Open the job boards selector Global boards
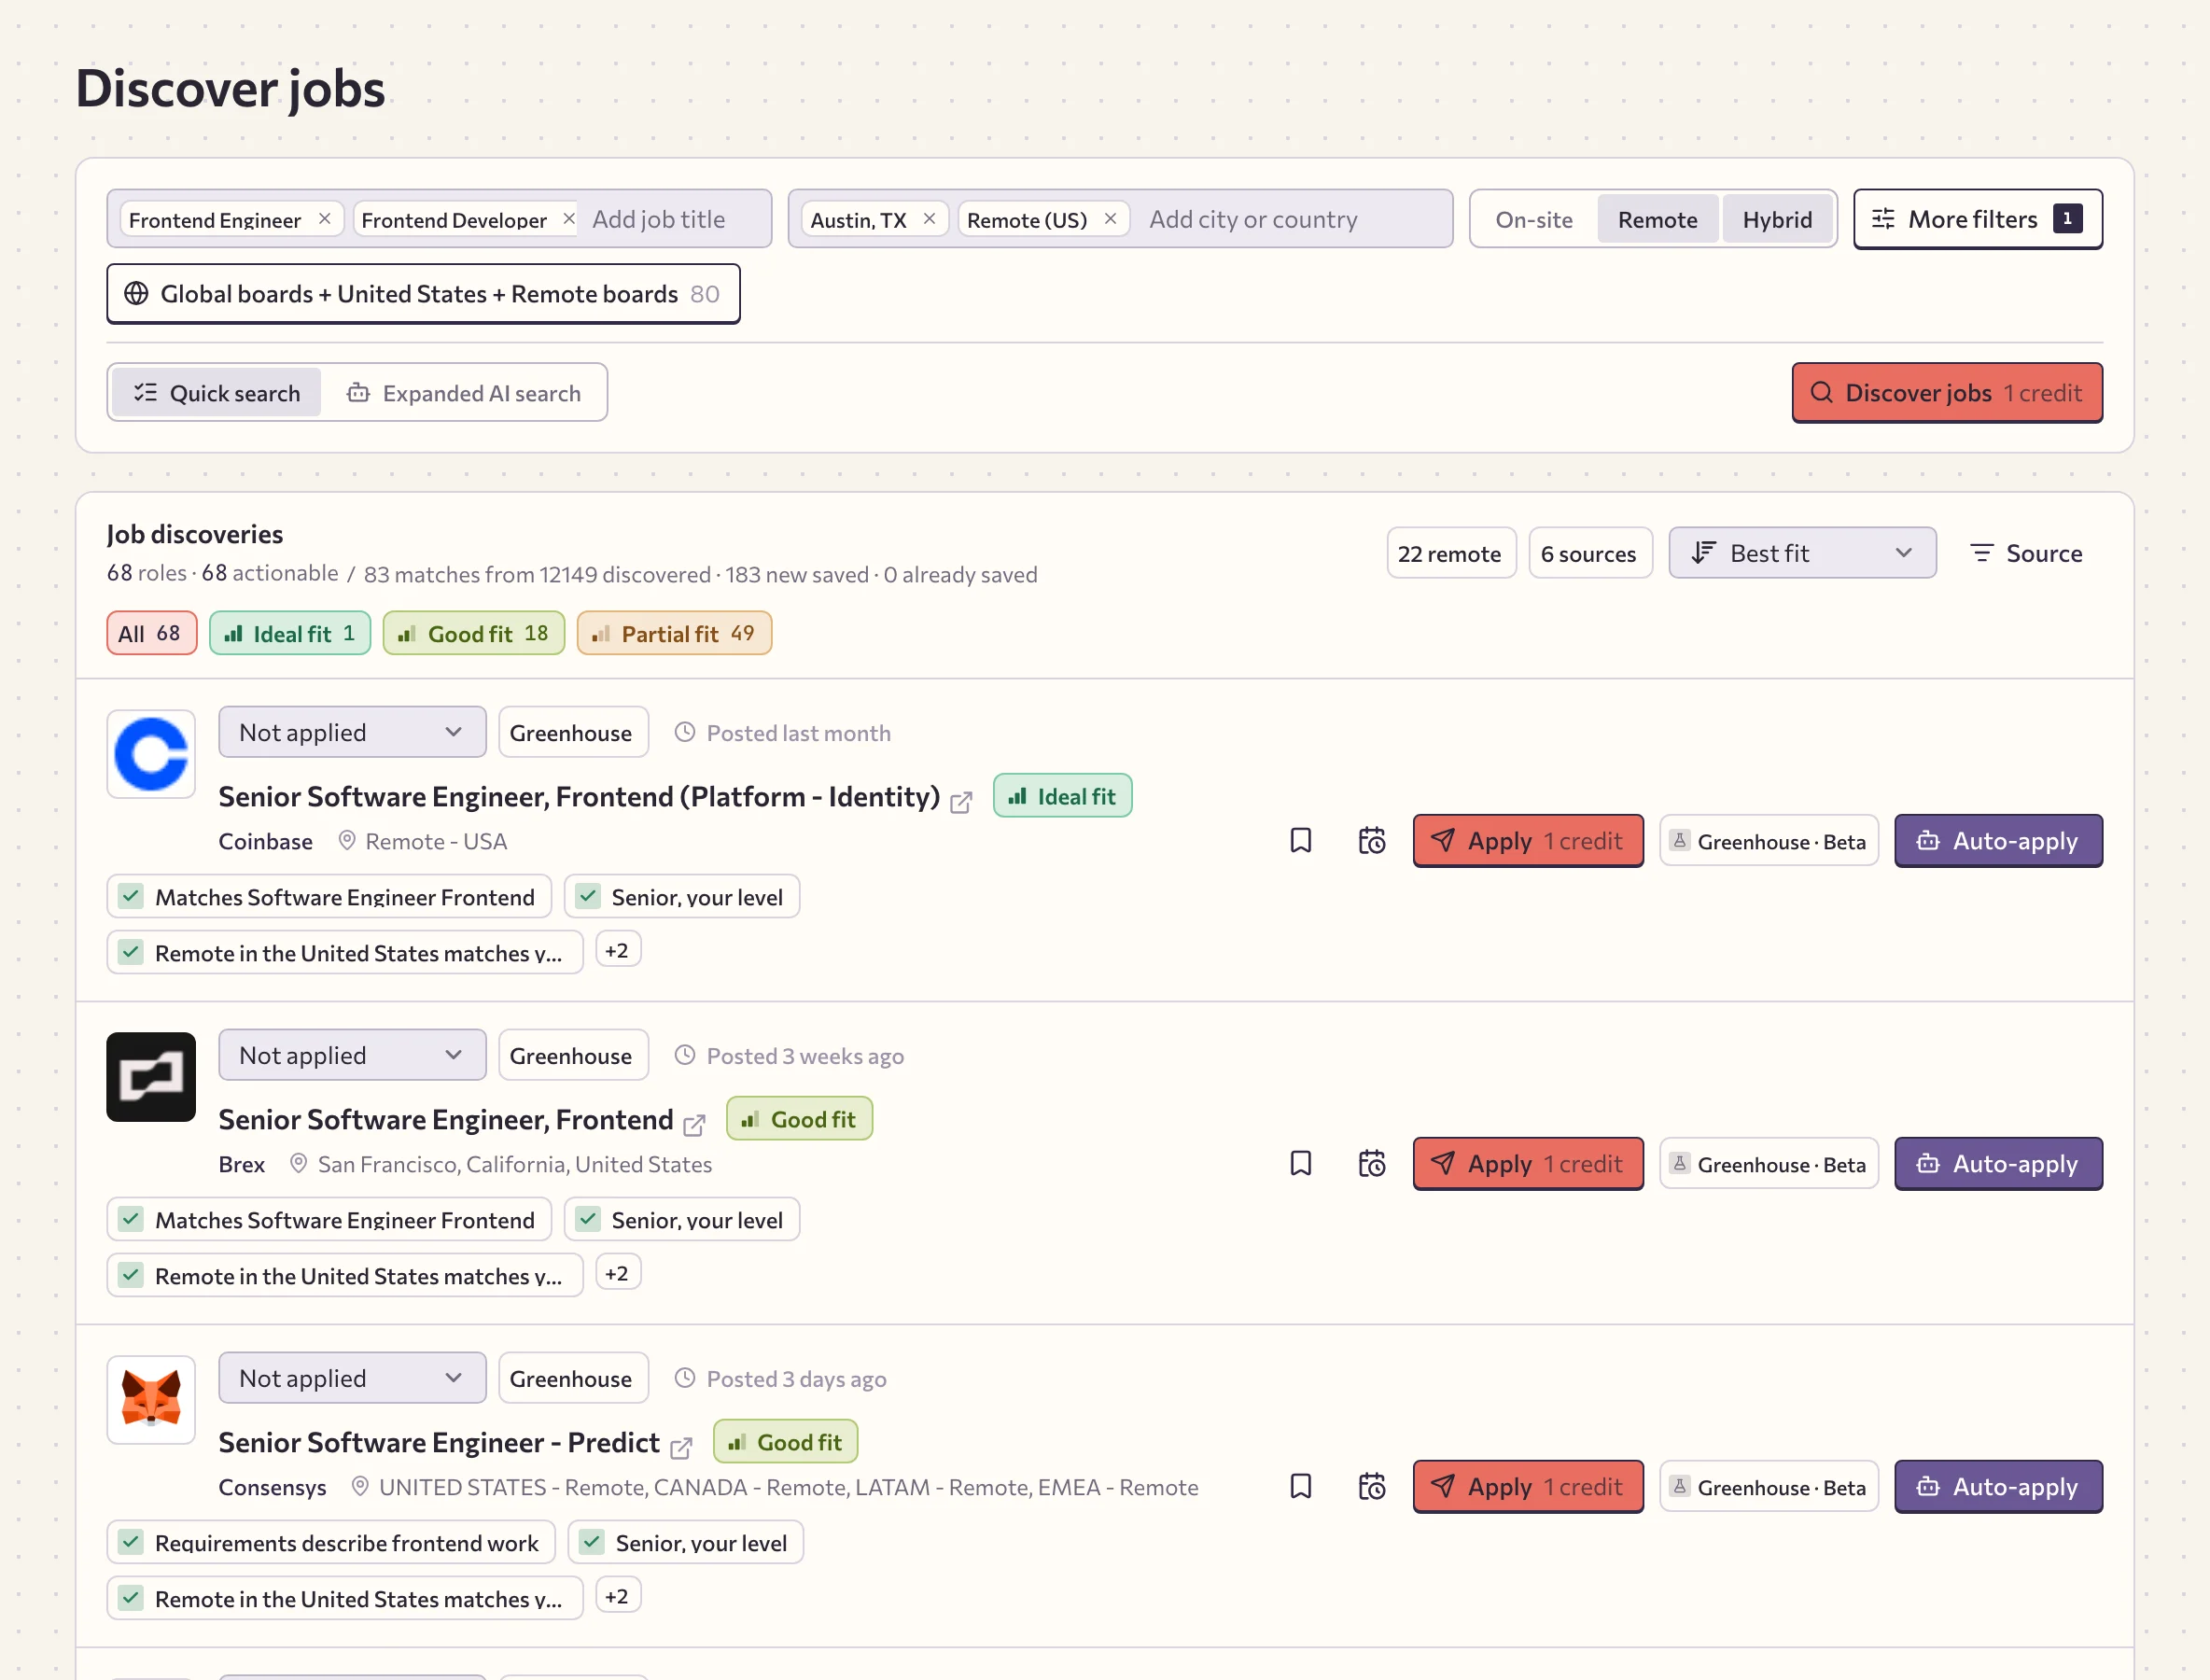The height and width of the screenshot is (1680, 2210). [423, 294]
